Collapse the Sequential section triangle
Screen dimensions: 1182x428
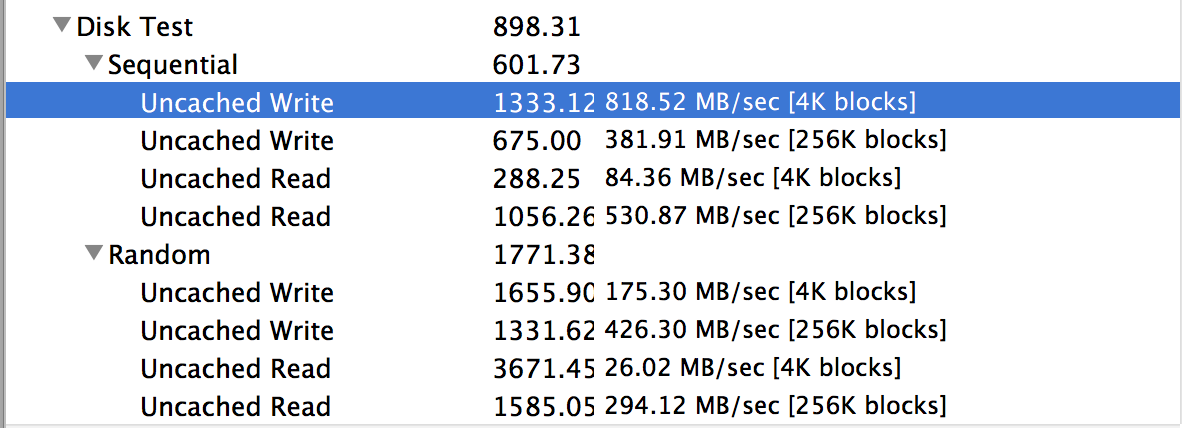93,63
